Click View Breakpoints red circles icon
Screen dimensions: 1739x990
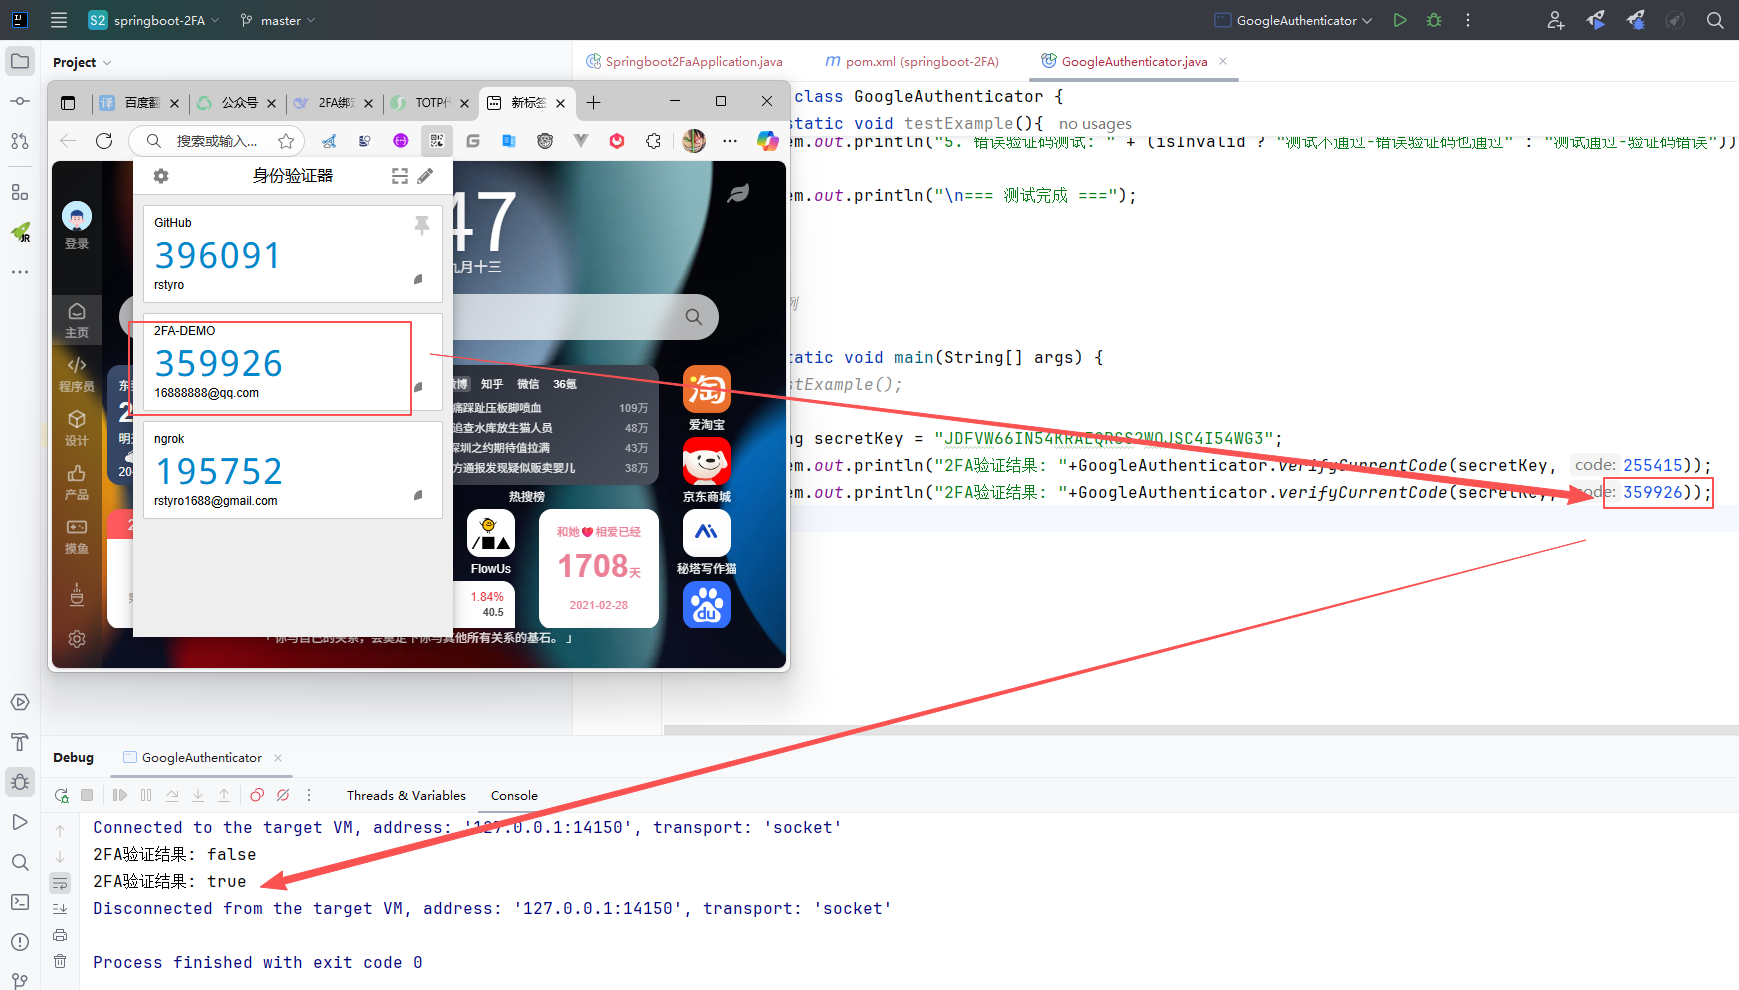point(257,795)
